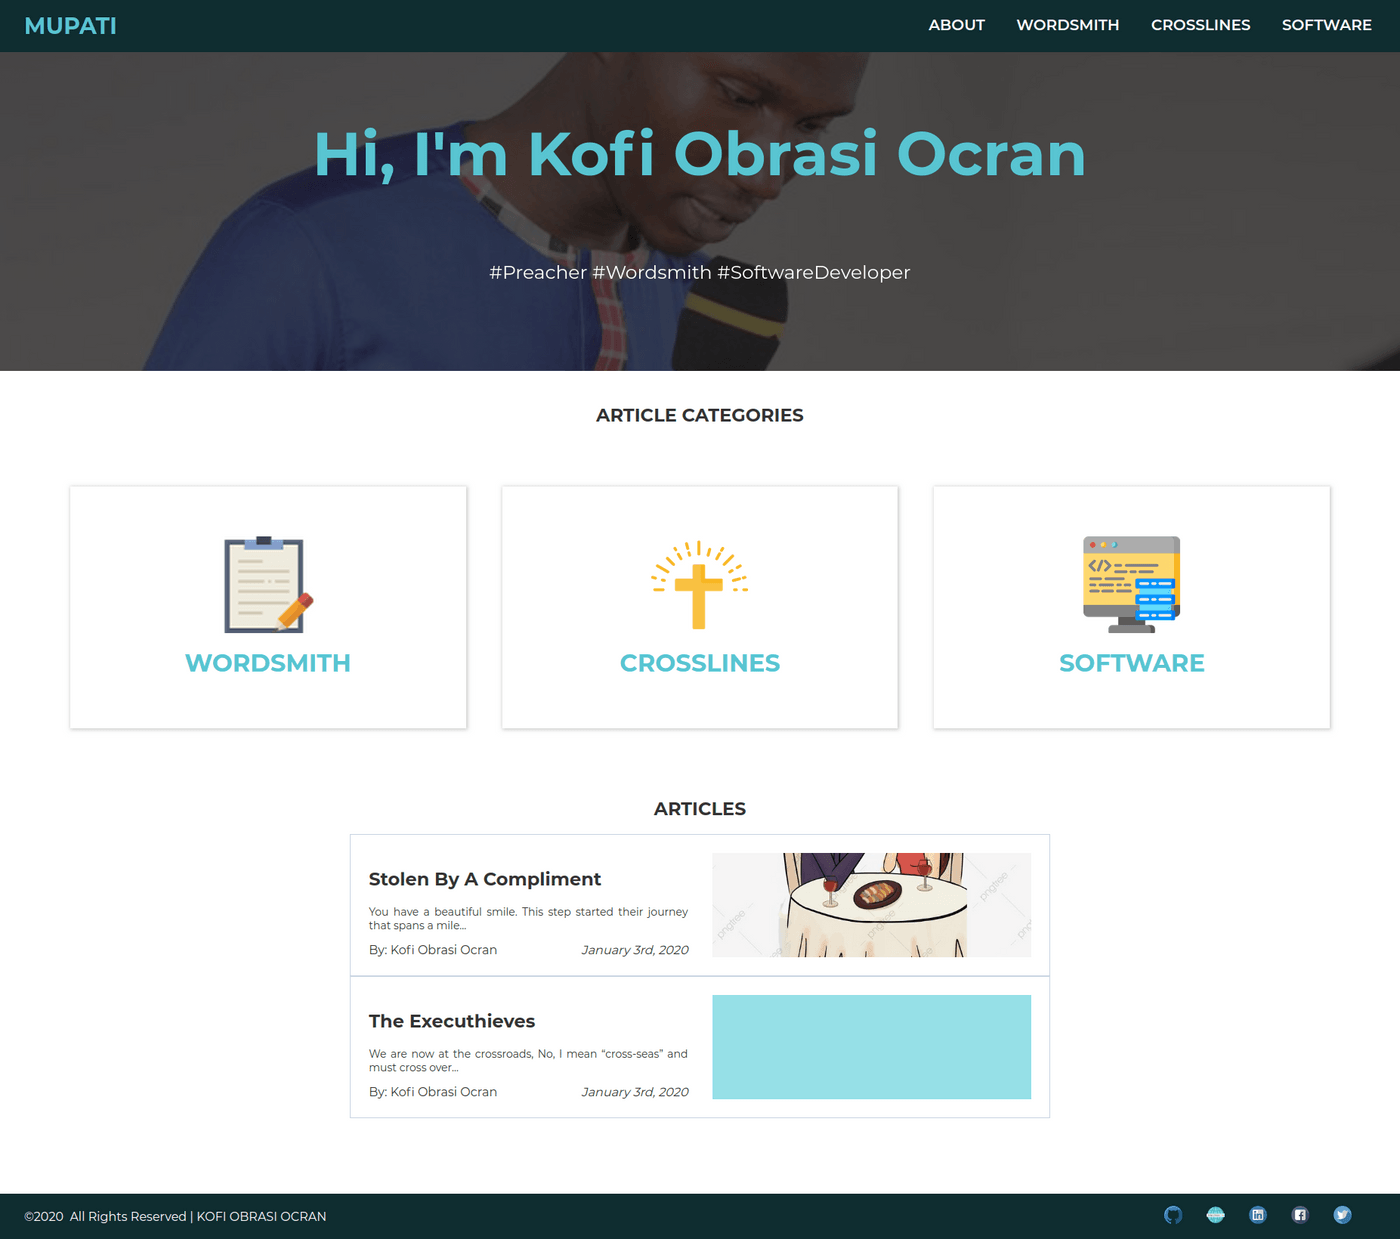Open the article The Executhieves
1400x1239 pixels.
451,1021
